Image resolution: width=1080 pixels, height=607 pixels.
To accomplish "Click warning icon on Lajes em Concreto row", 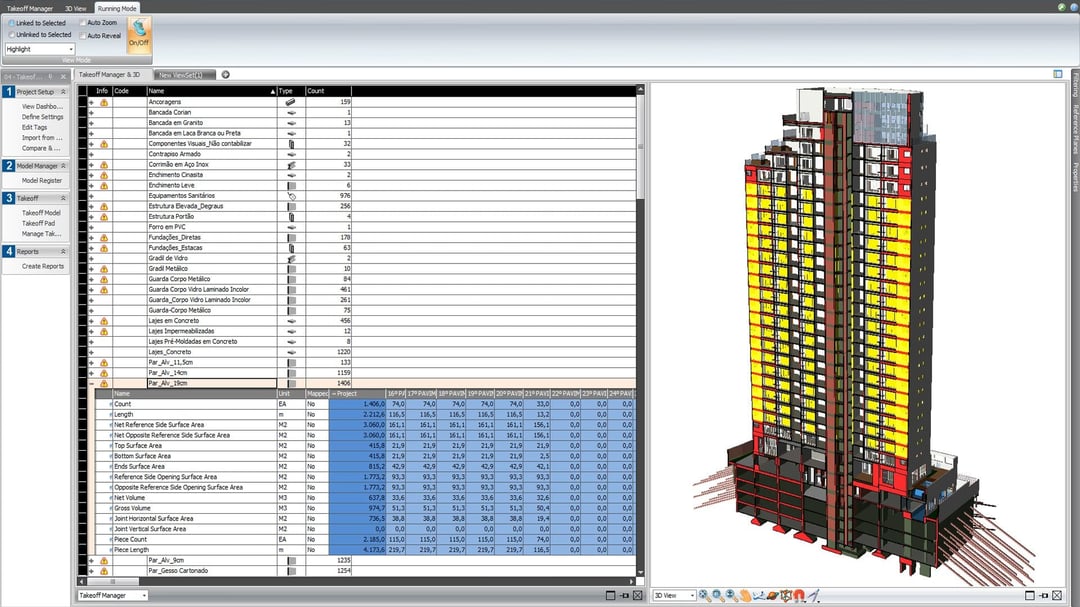I will [104, 321].
